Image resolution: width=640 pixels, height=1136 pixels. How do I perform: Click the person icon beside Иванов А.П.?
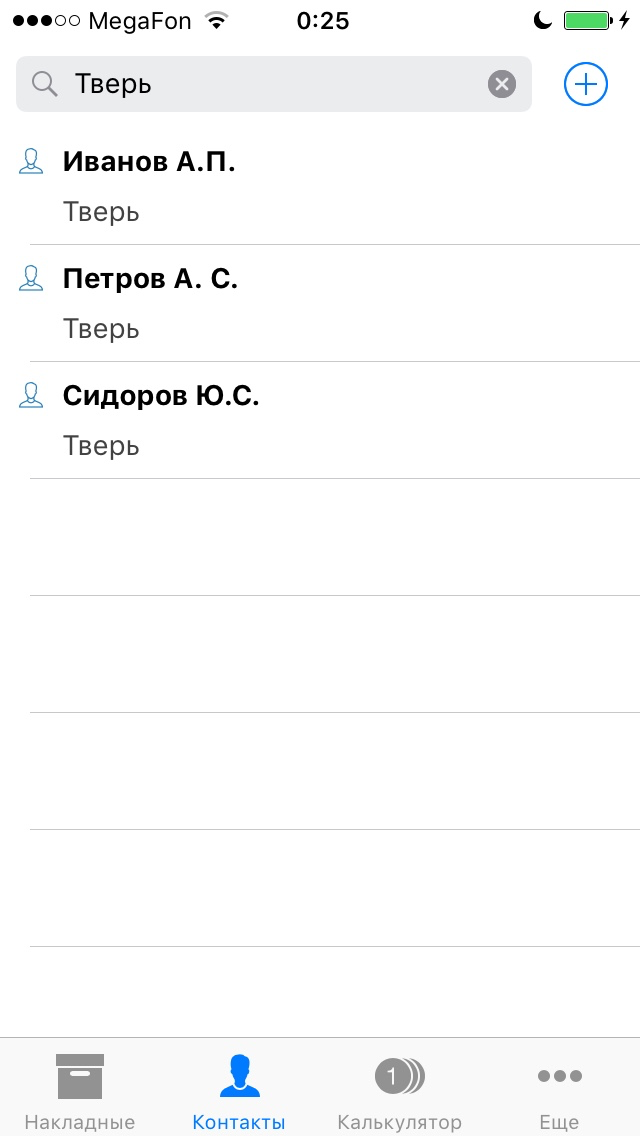(x=30, y=161)
